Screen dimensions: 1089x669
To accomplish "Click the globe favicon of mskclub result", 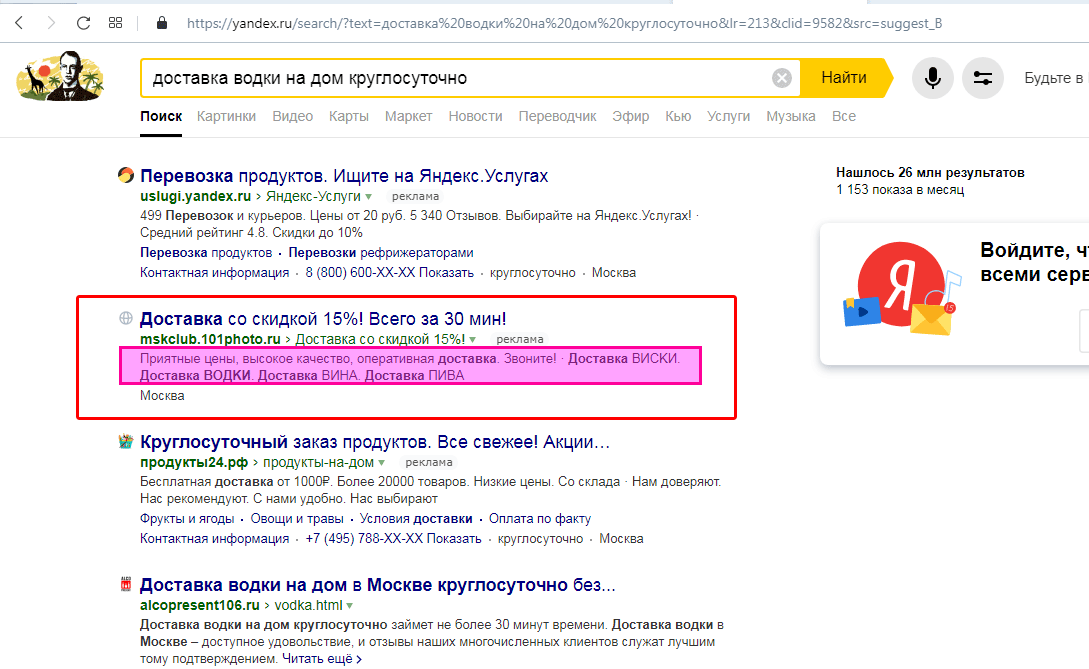I will (126, 318).
